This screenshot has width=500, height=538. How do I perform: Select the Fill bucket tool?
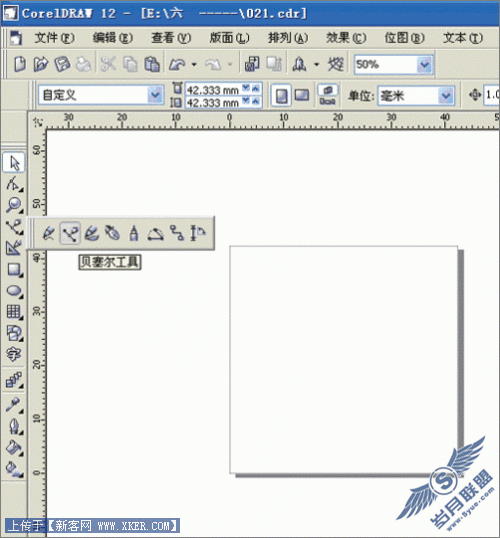tap(14, 448)
